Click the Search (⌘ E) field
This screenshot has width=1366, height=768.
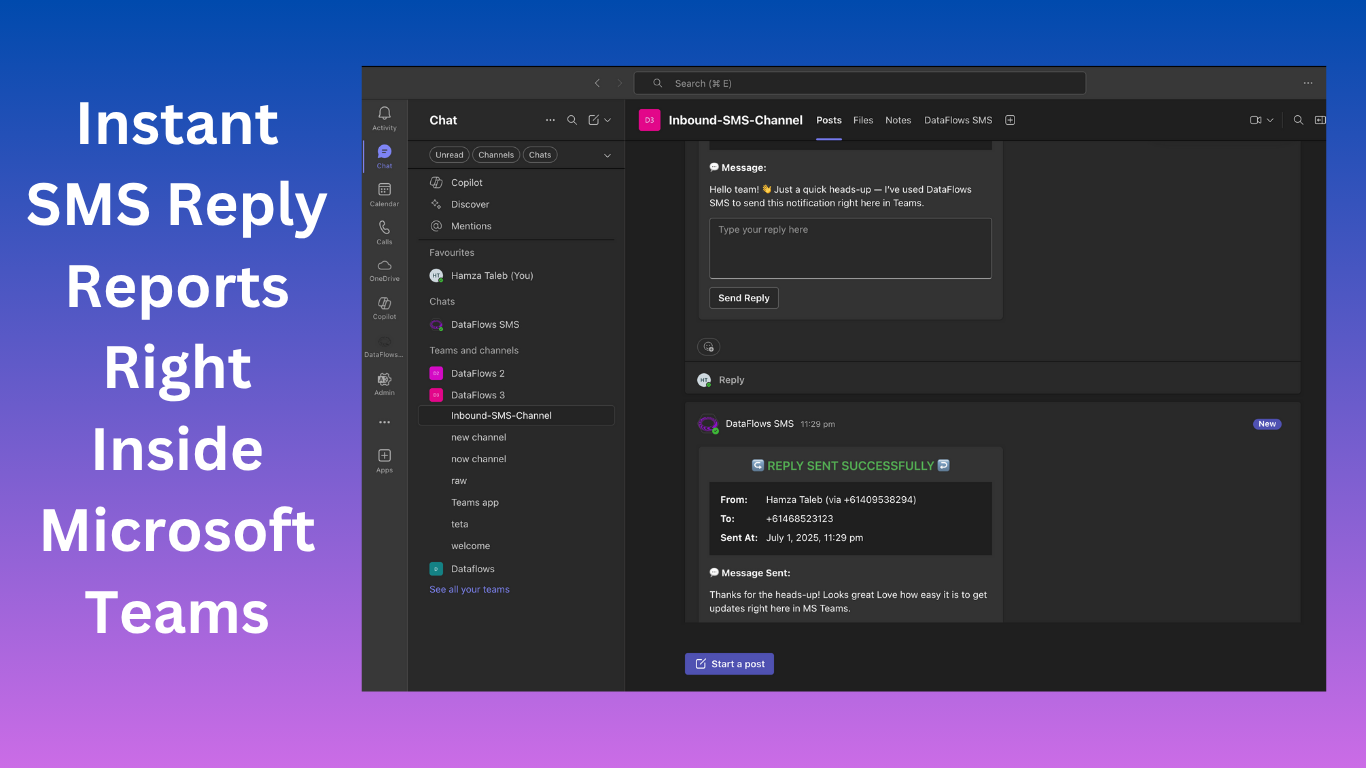pos(860,83)
